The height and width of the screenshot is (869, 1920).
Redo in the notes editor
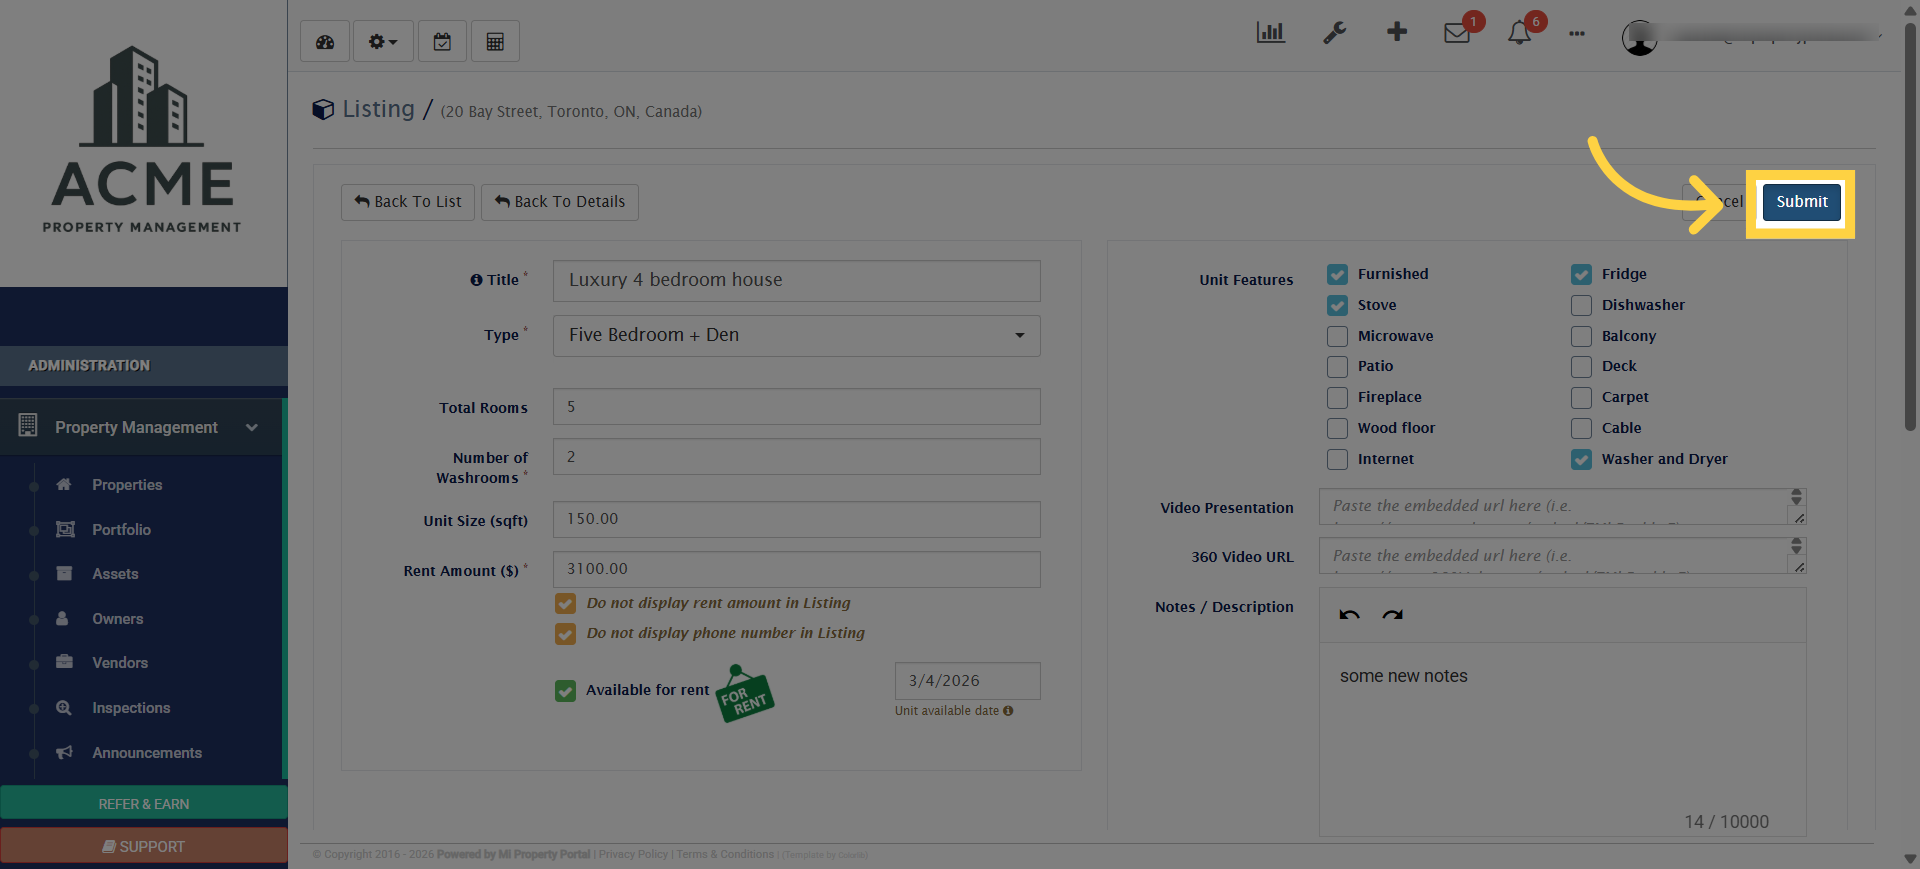[1392, 615]
